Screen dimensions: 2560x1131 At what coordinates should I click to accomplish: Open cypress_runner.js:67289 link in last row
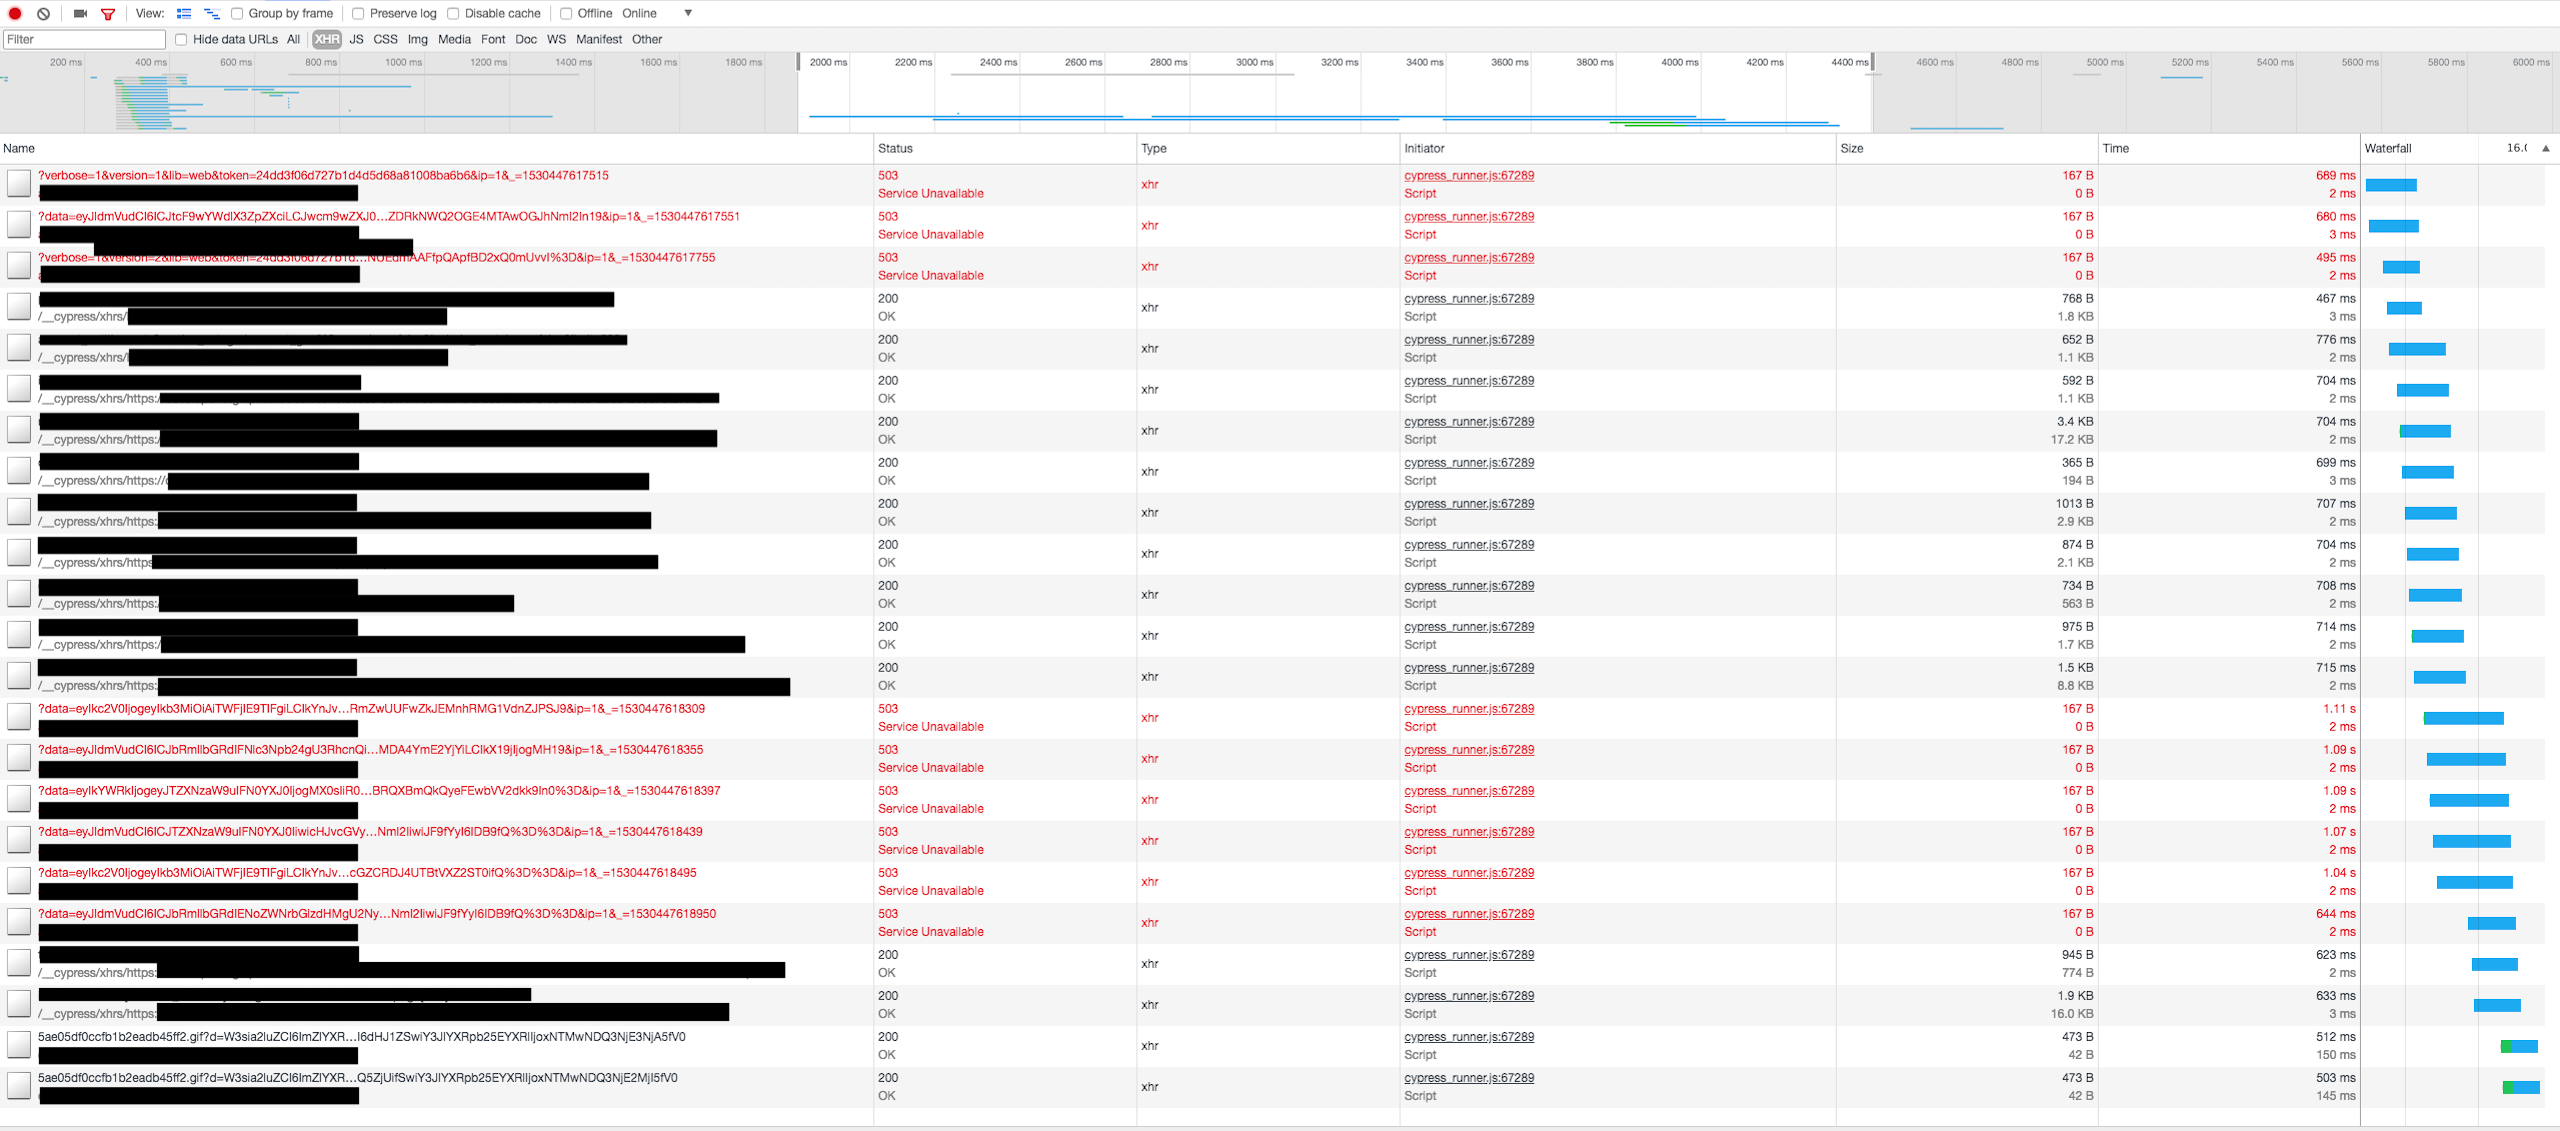(x=1468, y=1077)
